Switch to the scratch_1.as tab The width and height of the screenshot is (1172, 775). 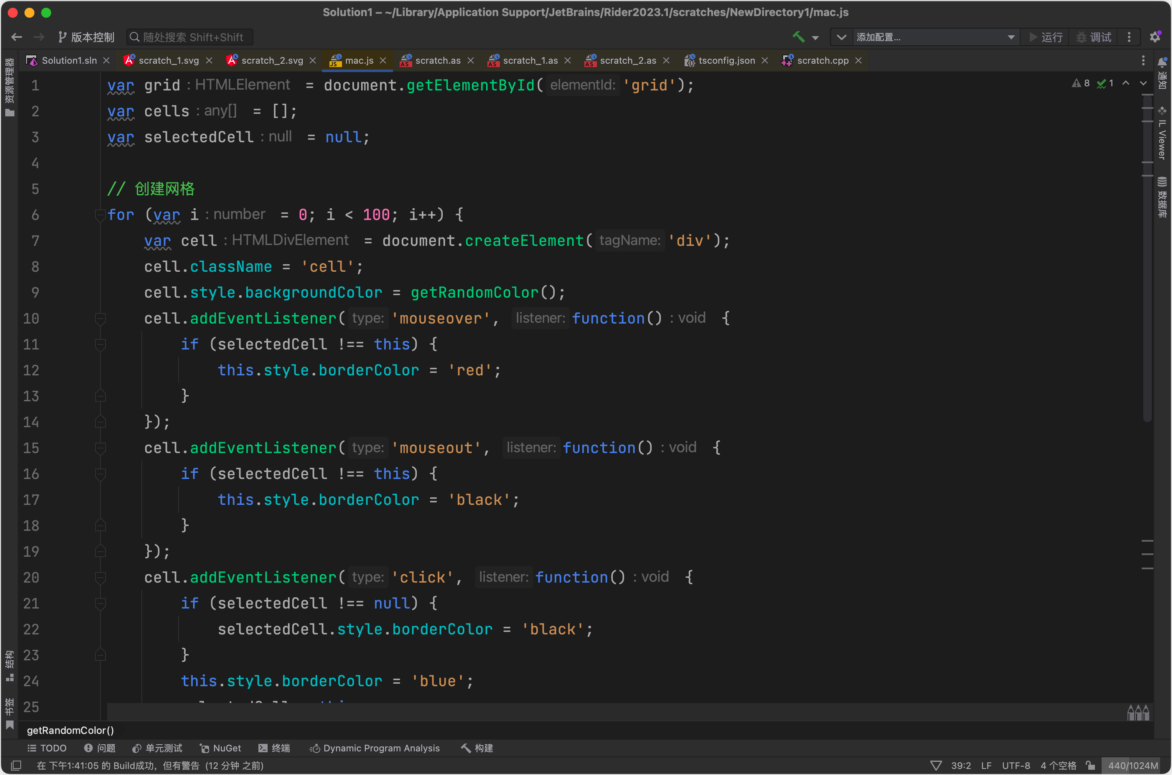tap(530, 61)
